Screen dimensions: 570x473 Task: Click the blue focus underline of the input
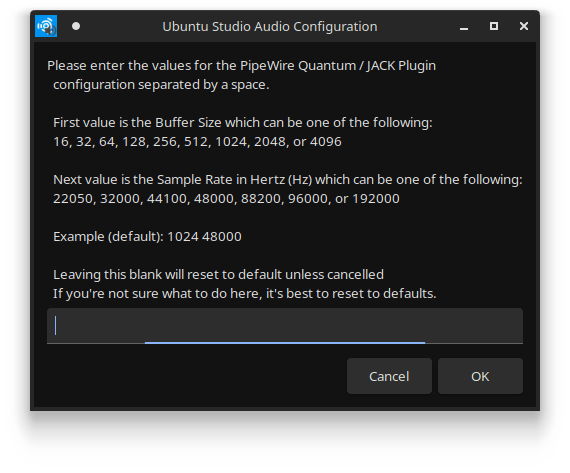click(285, 342)
